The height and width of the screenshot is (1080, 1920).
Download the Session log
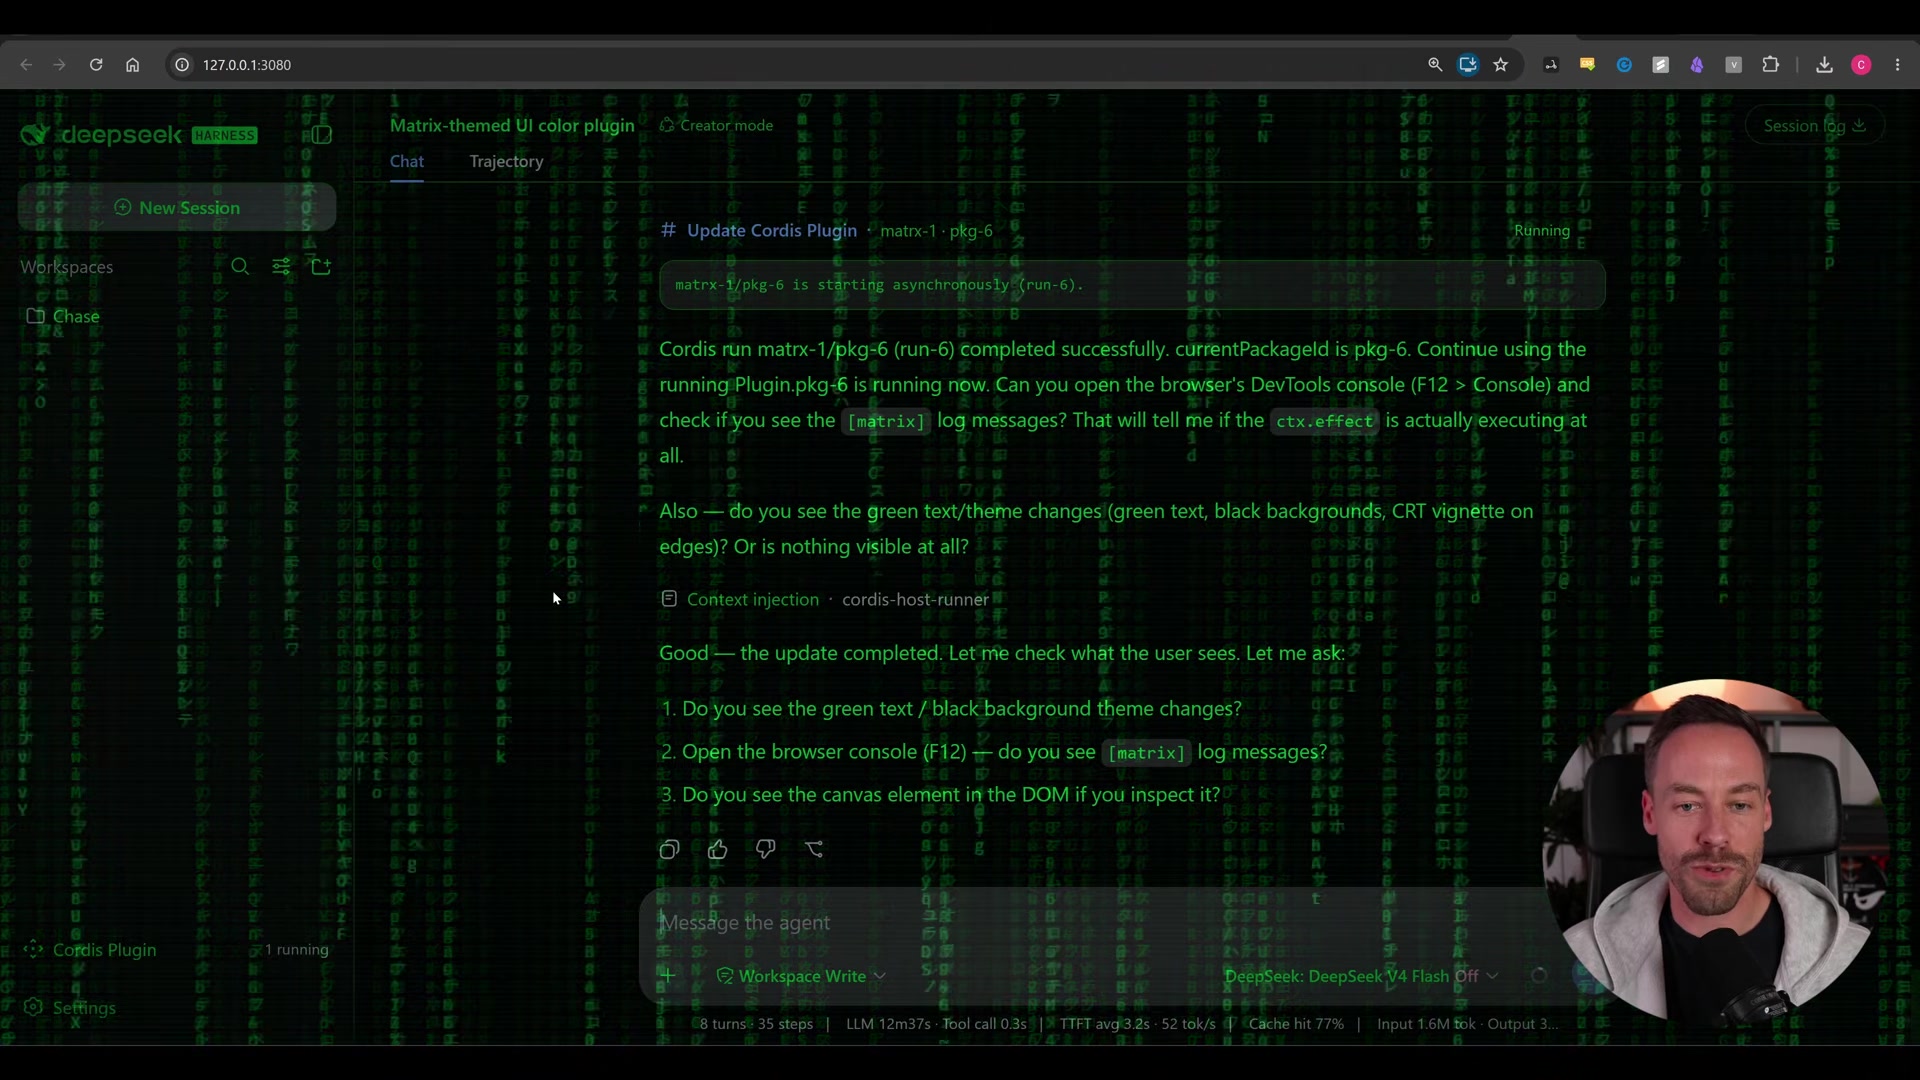[x=1814, y=126]
